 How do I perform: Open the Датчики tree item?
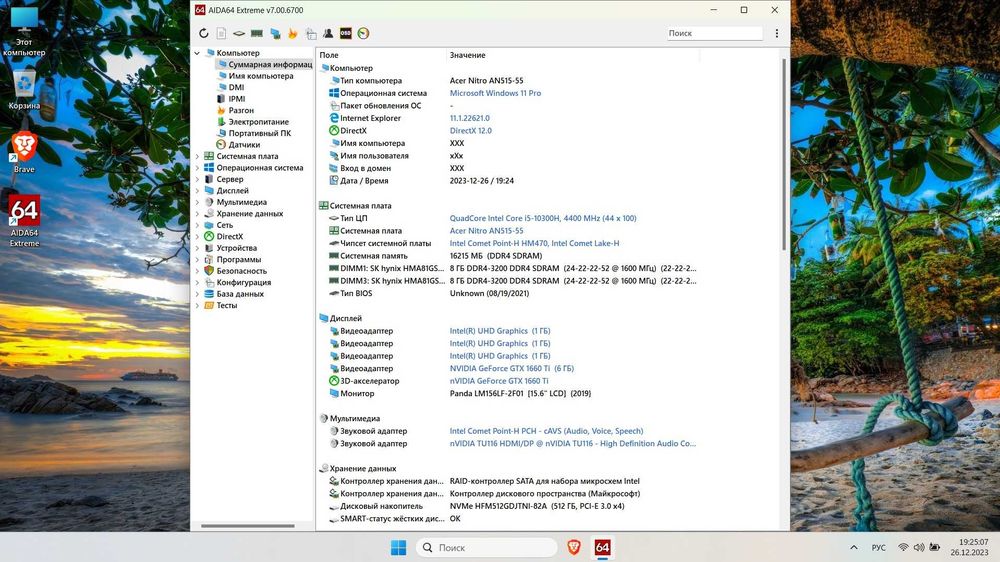click(x=244, y=145)
